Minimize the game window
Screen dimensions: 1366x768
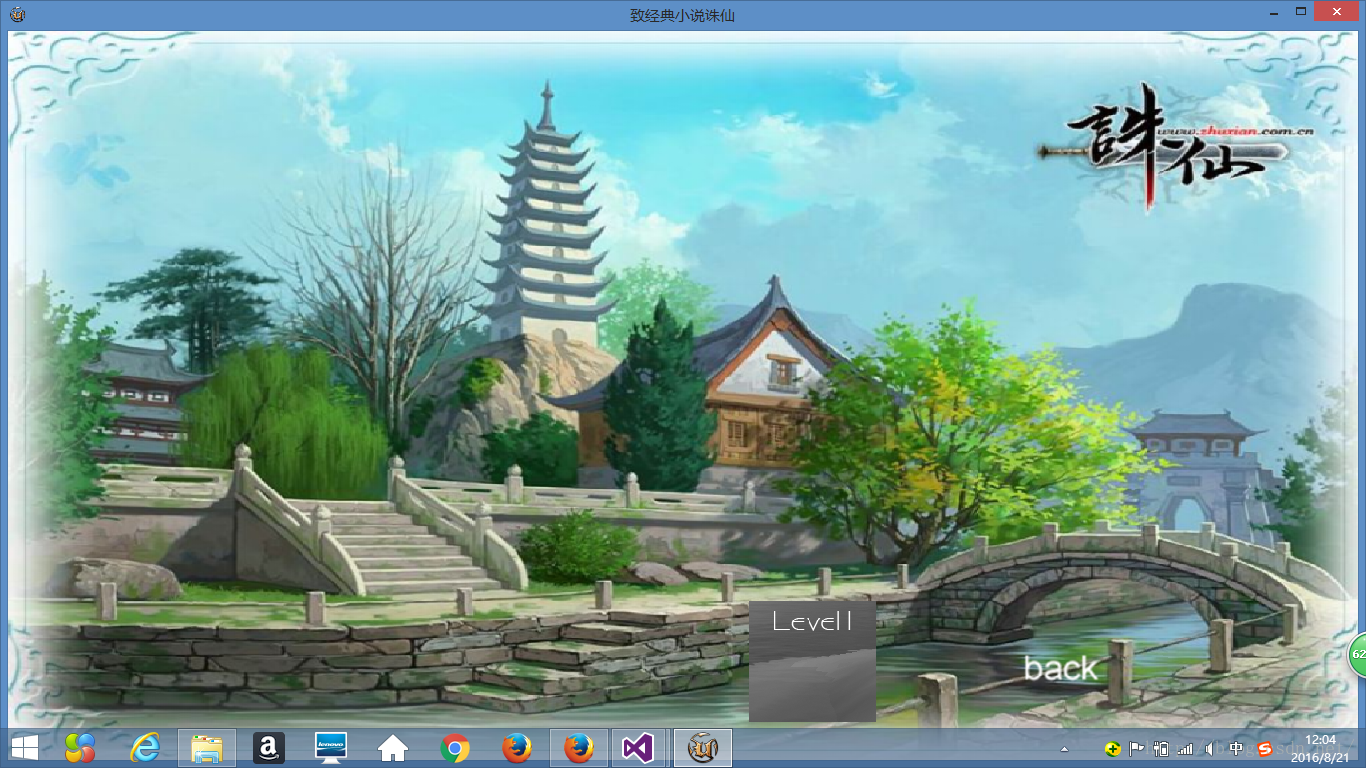pyautogui.click(x=1275, y=13)
